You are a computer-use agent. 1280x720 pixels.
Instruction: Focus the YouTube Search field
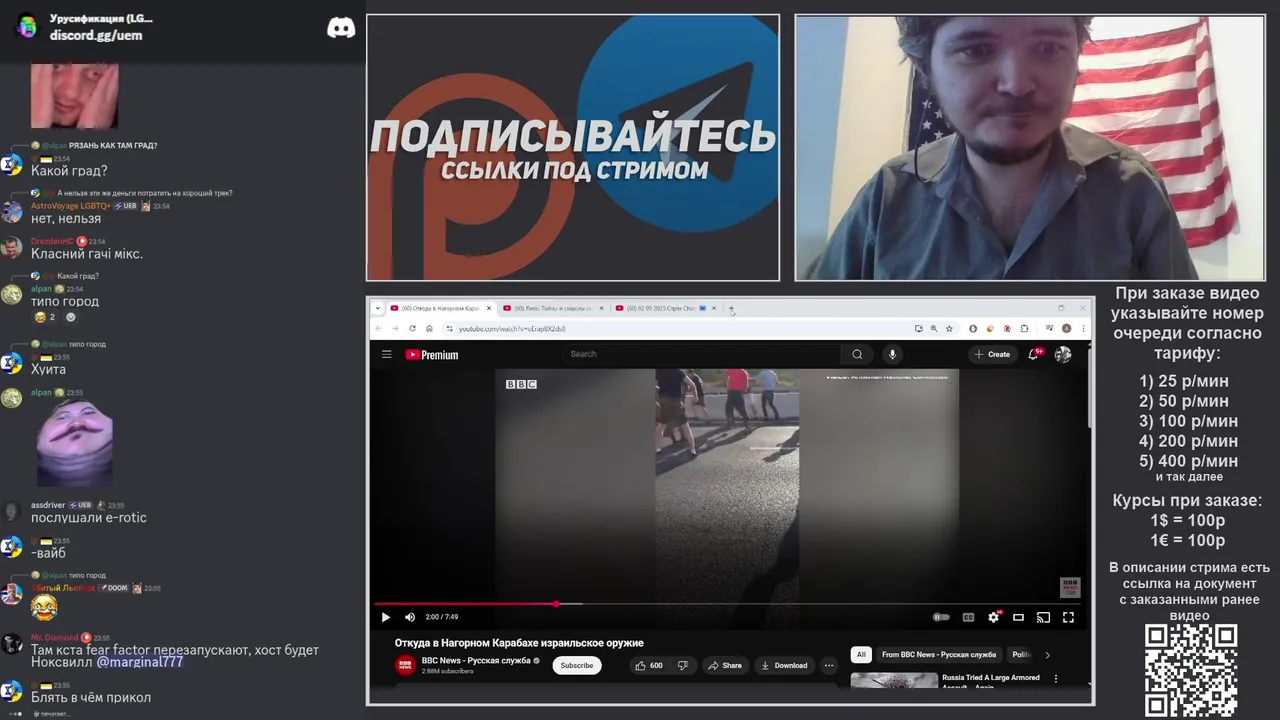coord(701,354)
